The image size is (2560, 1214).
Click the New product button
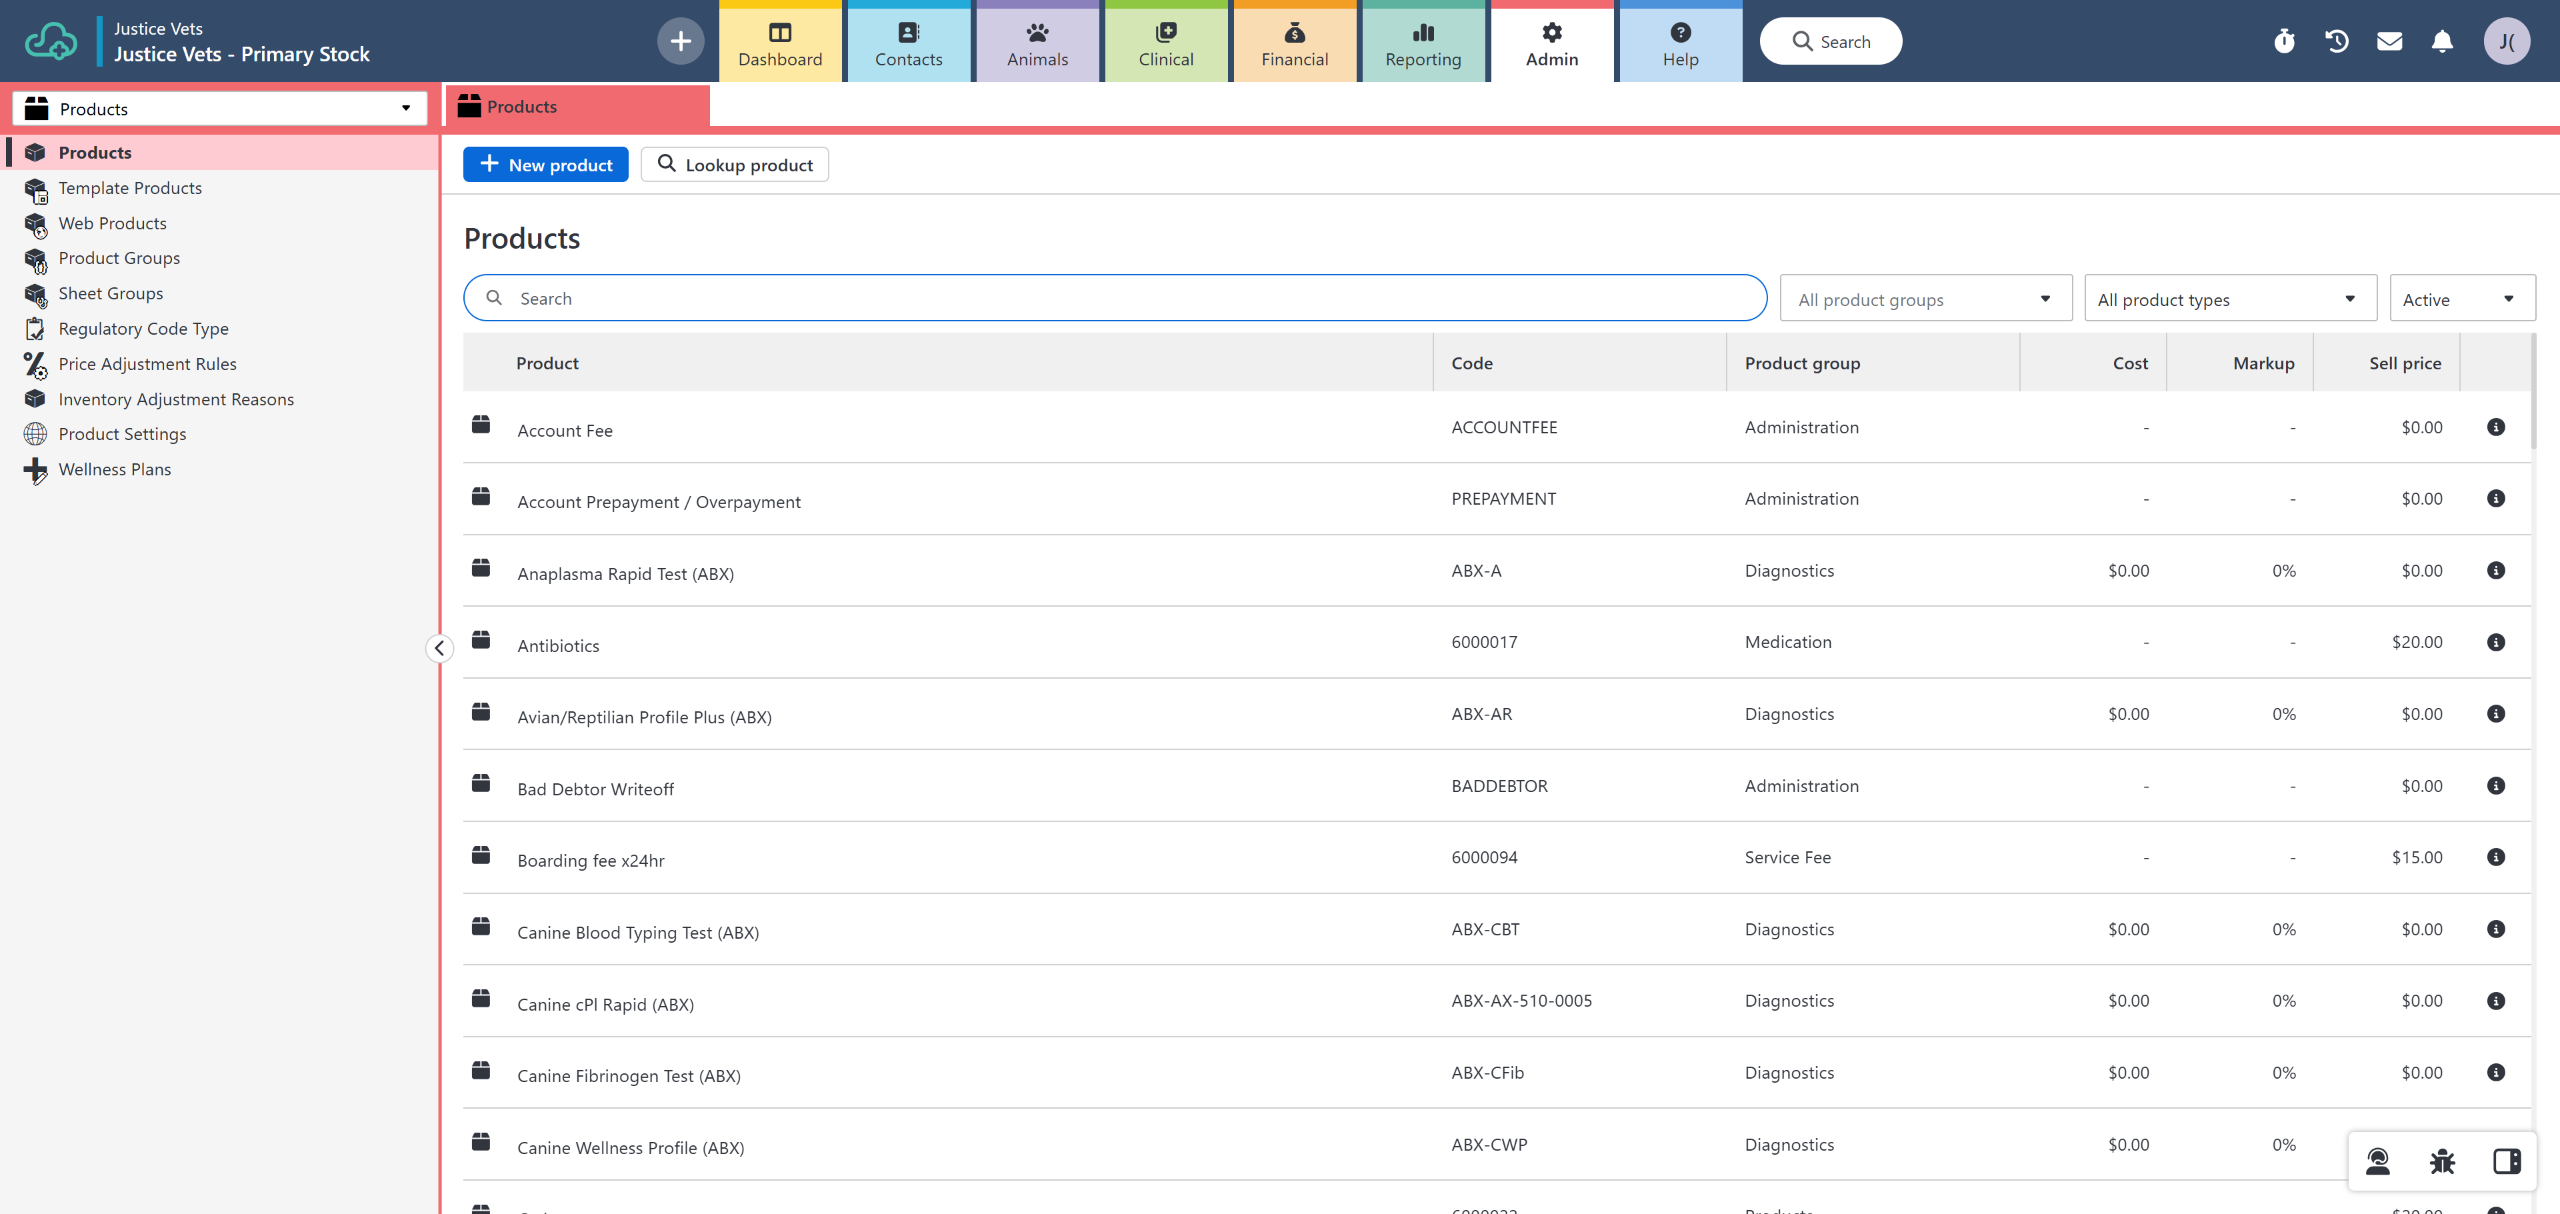click(545, 165)
